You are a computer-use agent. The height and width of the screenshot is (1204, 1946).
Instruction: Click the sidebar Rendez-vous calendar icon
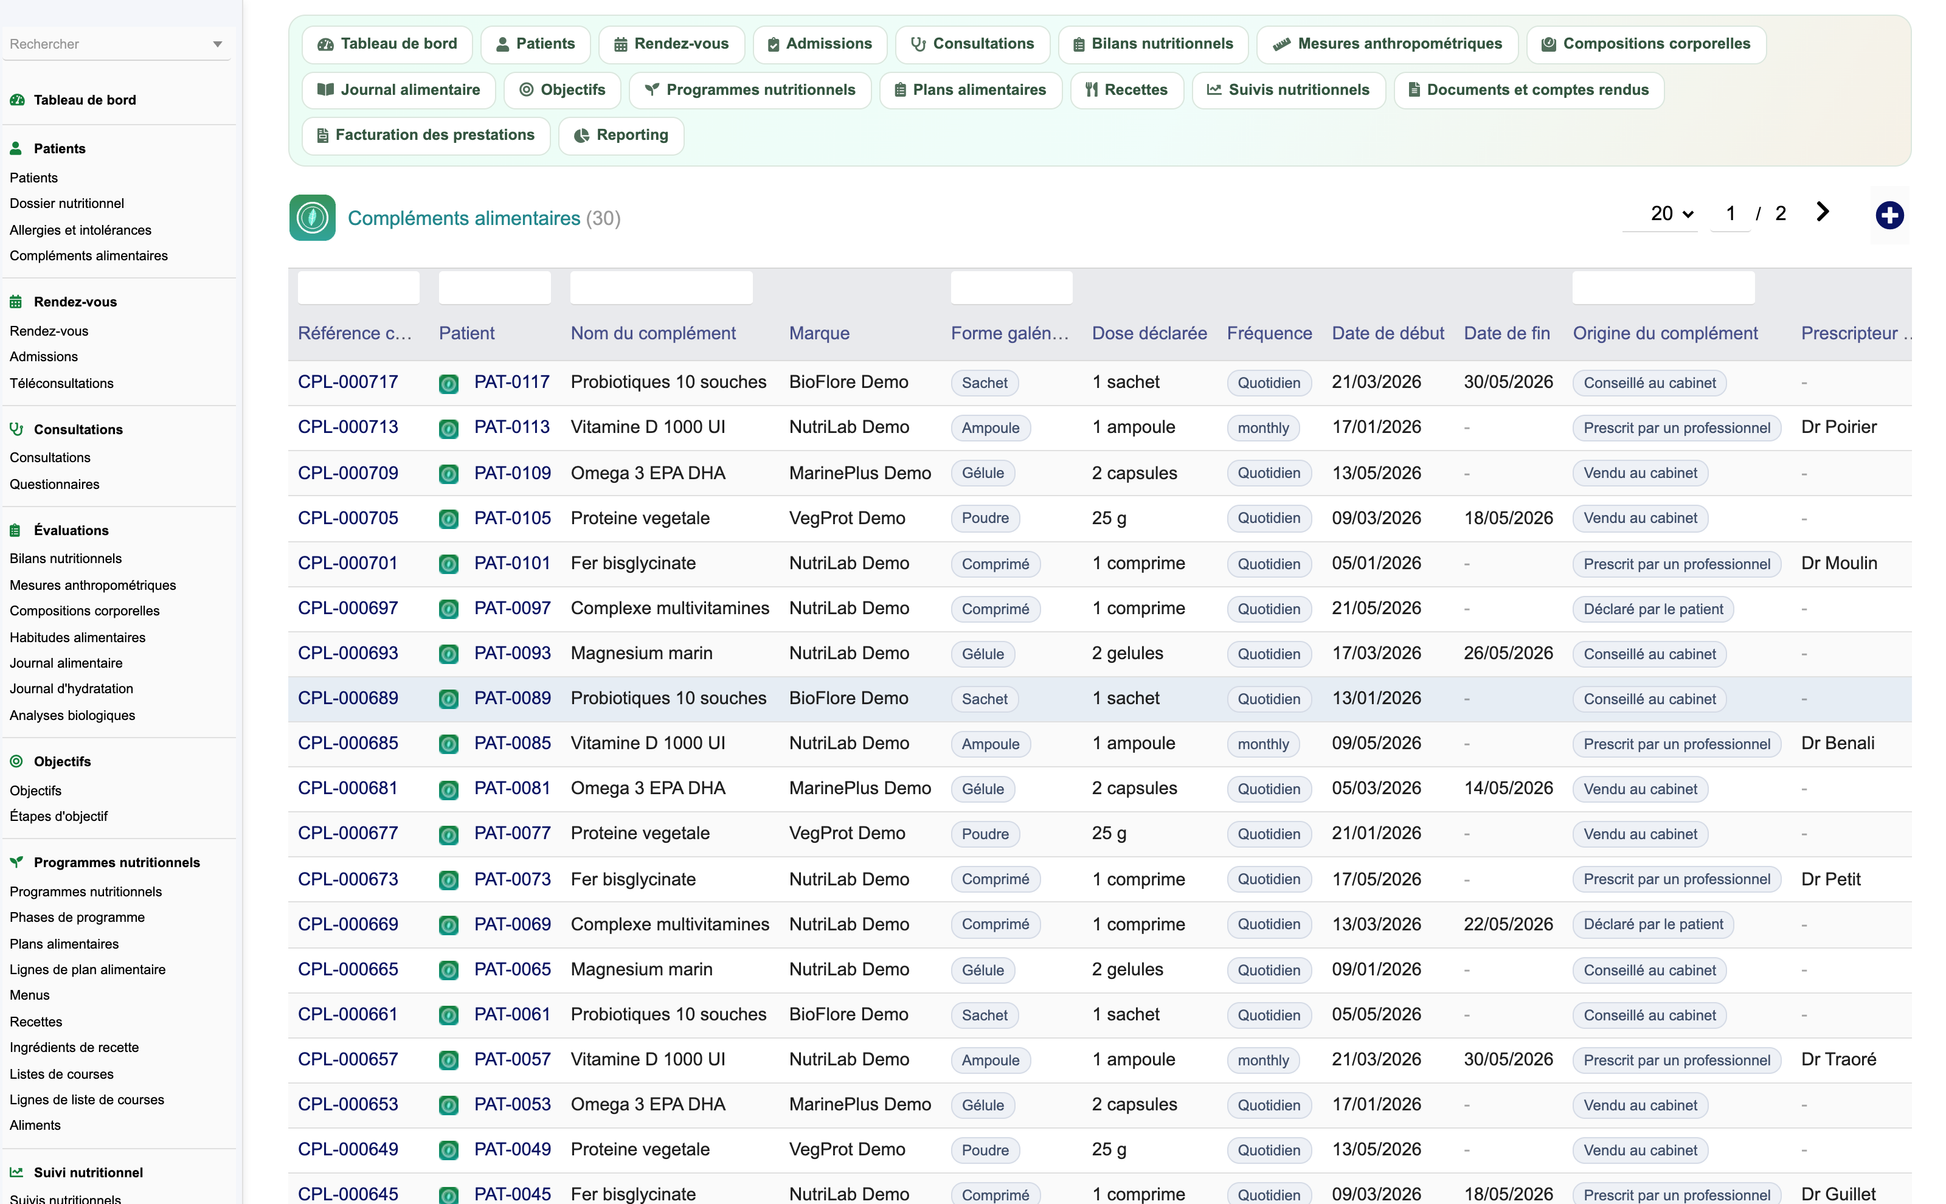pos(16,302)
